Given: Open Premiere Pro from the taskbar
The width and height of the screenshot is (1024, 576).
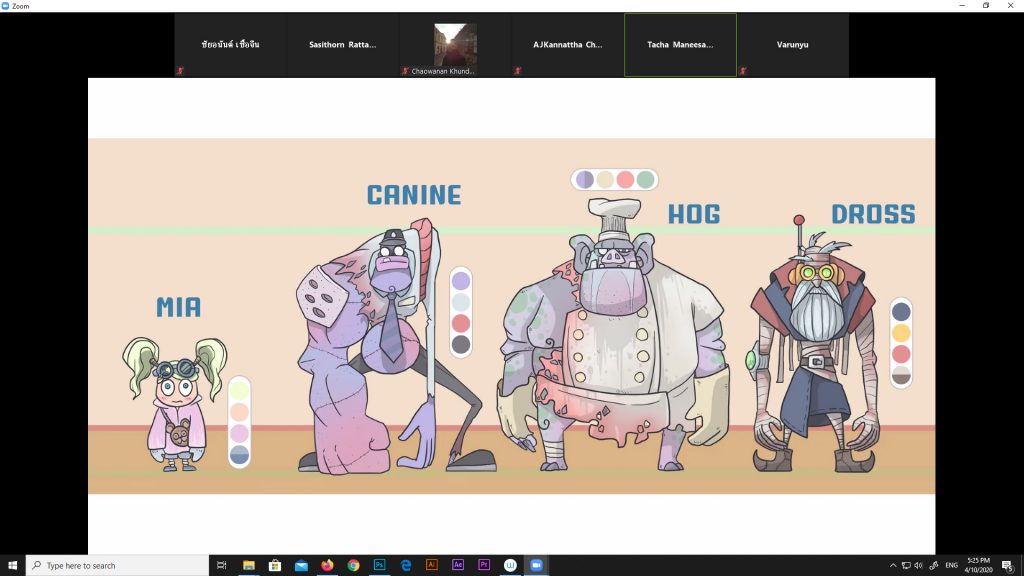Looking at the screenshot, I should pos(484,565).
